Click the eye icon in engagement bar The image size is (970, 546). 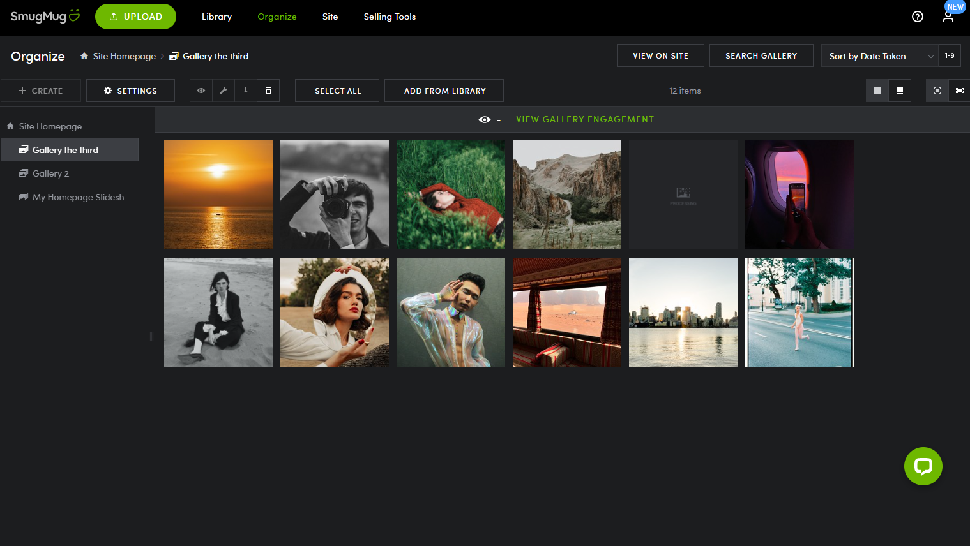pyautogui.click(x=484, y=119)
